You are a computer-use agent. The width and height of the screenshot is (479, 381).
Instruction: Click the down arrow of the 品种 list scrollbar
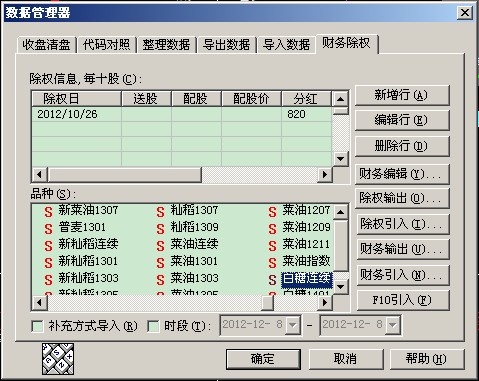point(341,286)
